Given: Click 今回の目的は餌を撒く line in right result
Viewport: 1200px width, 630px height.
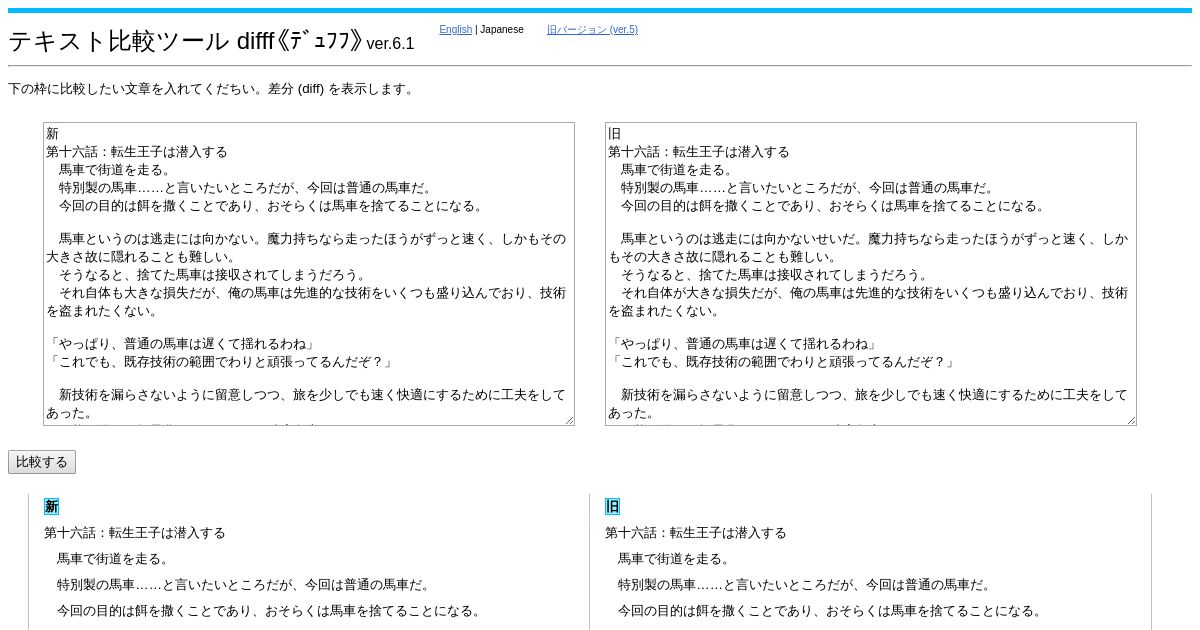Looking at the screenshot, I should [831, 611].
